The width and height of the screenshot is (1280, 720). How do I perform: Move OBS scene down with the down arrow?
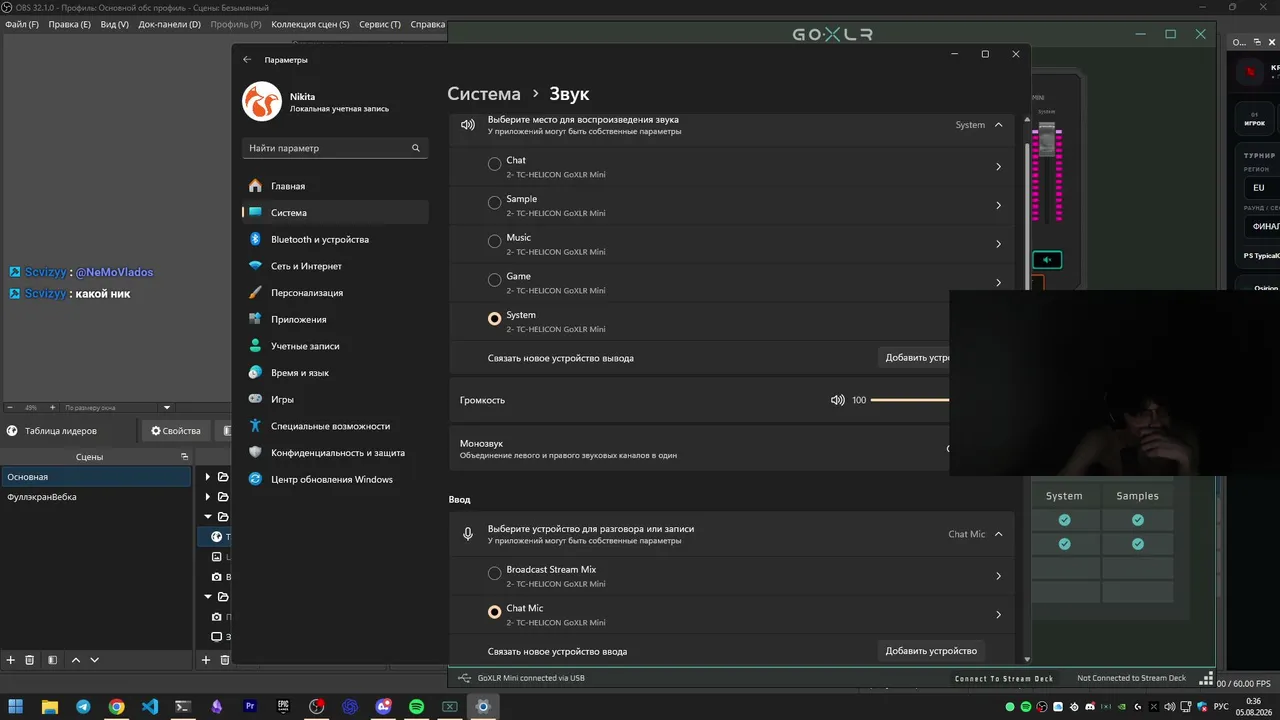tap(95, 660)
